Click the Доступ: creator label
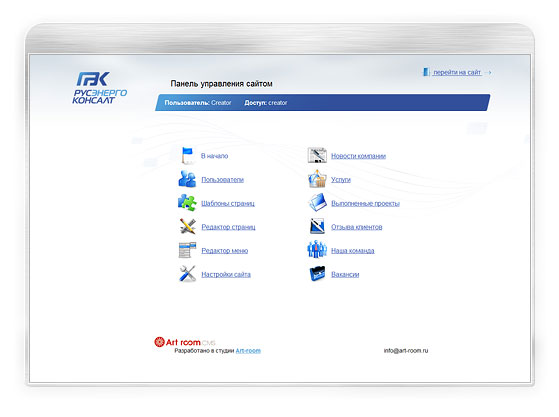Screen dimensions: 559x417 tap(266, 103)
